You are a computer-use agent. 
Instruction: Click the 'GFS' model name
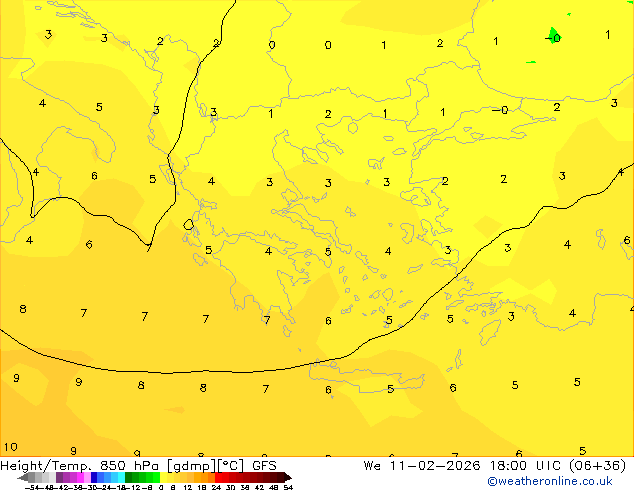264,466
